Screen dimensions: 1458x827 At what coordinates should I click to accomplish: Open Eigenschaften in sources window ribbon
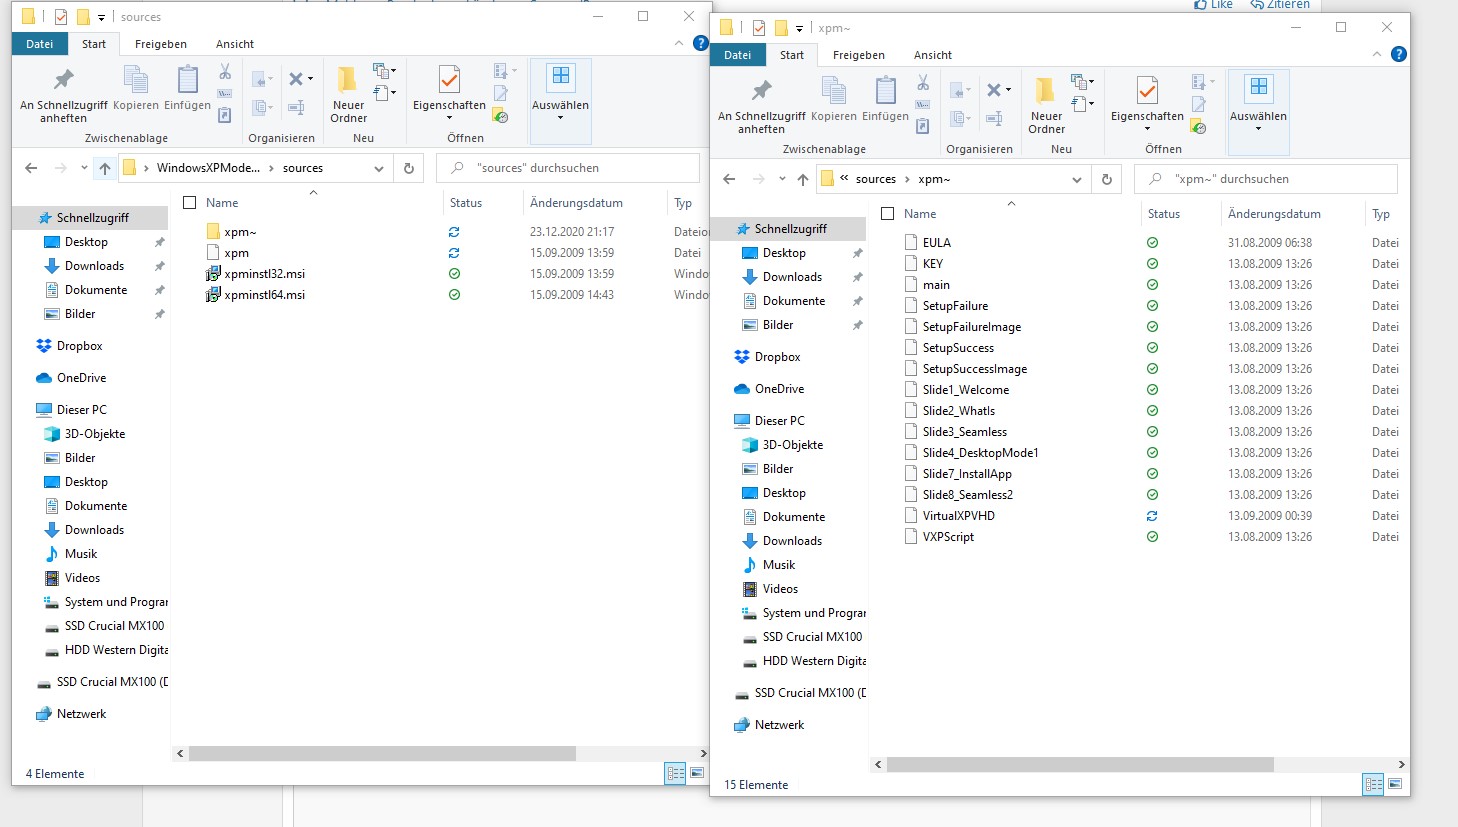[449, 93]
